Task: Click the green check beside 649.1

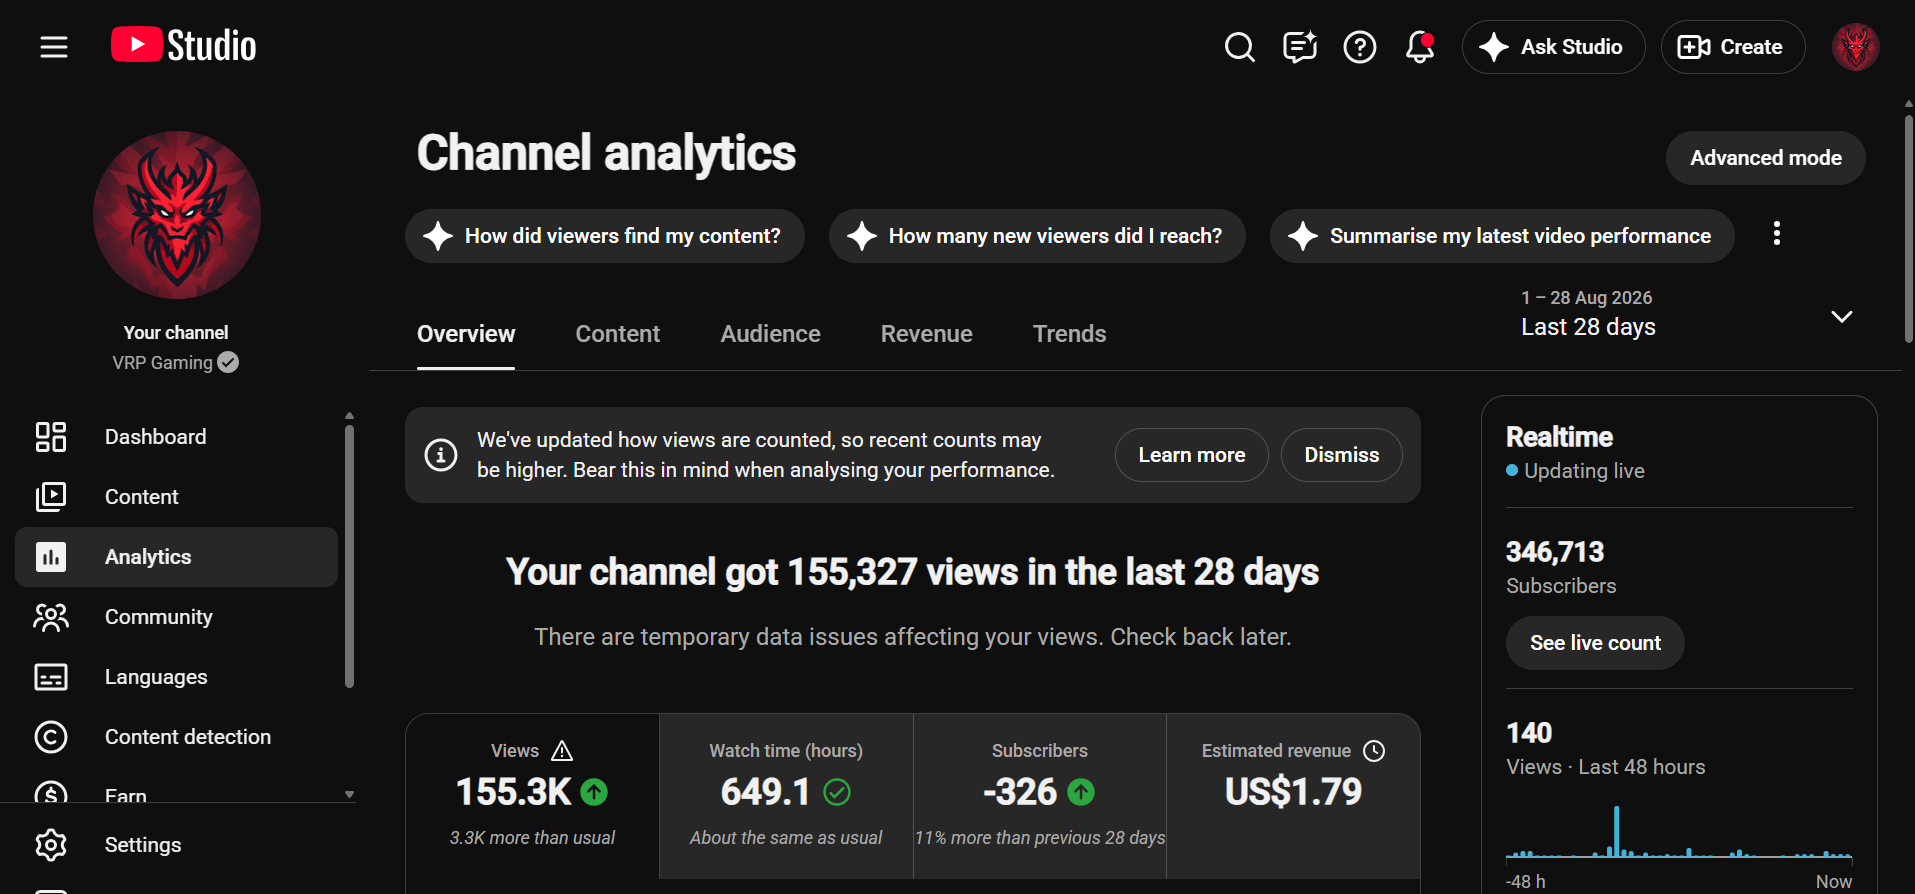Action: pos(837,792)
